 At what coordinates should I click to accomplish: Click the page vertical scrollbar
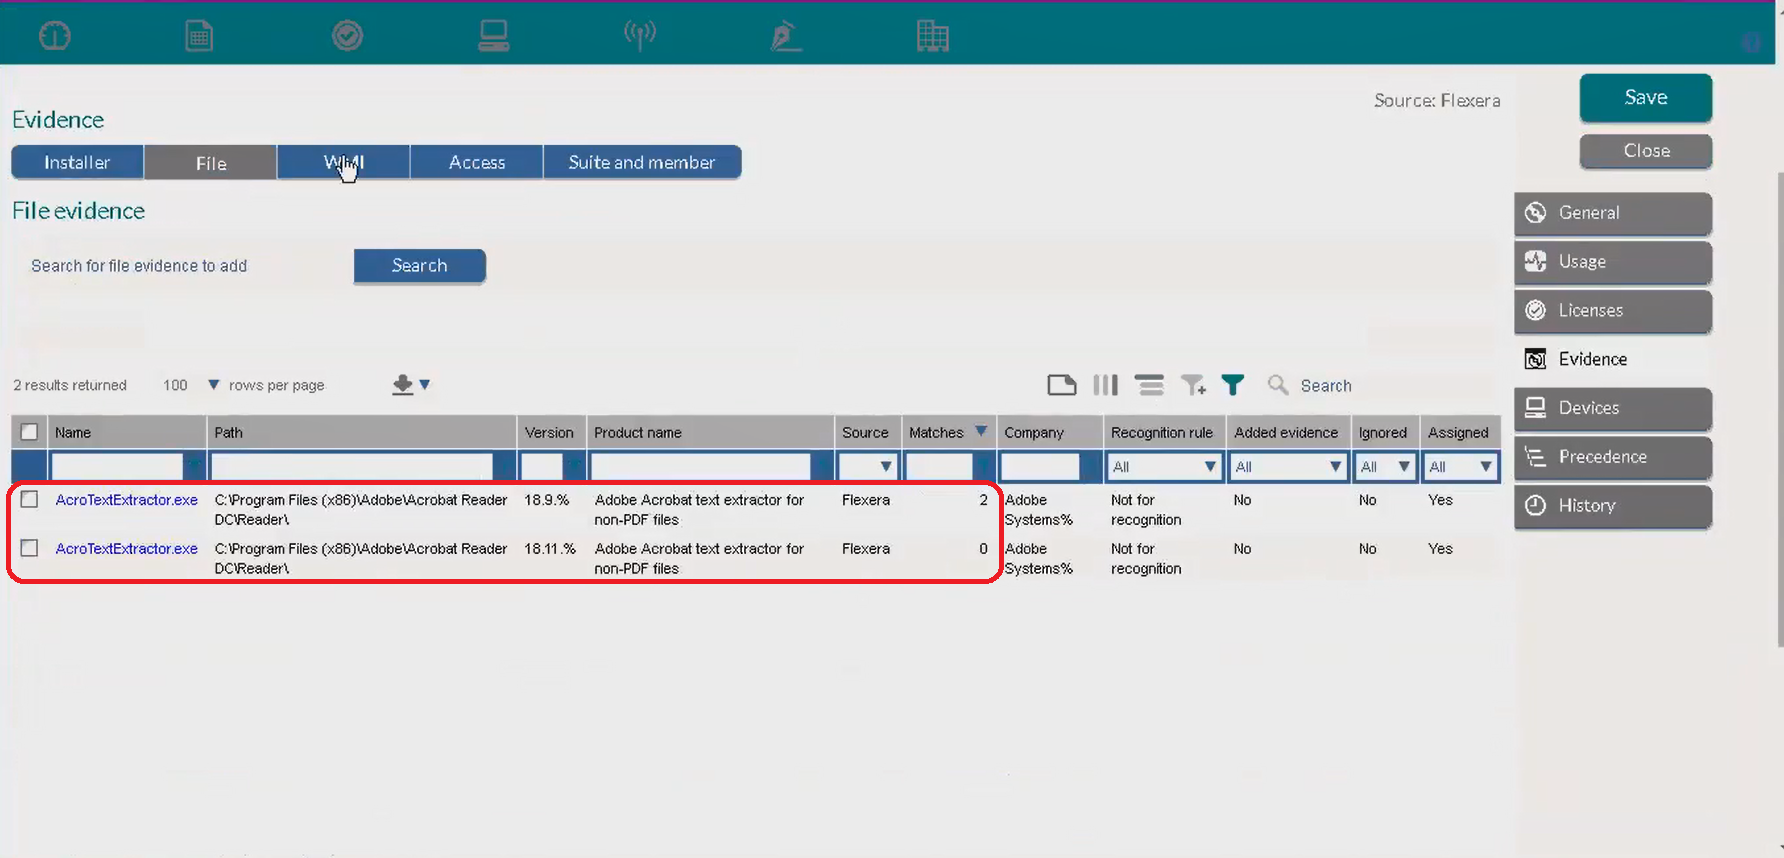click(1779, 410)
